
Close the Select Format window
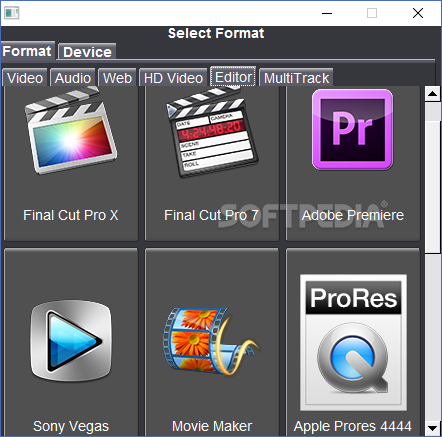click(418, 13)
